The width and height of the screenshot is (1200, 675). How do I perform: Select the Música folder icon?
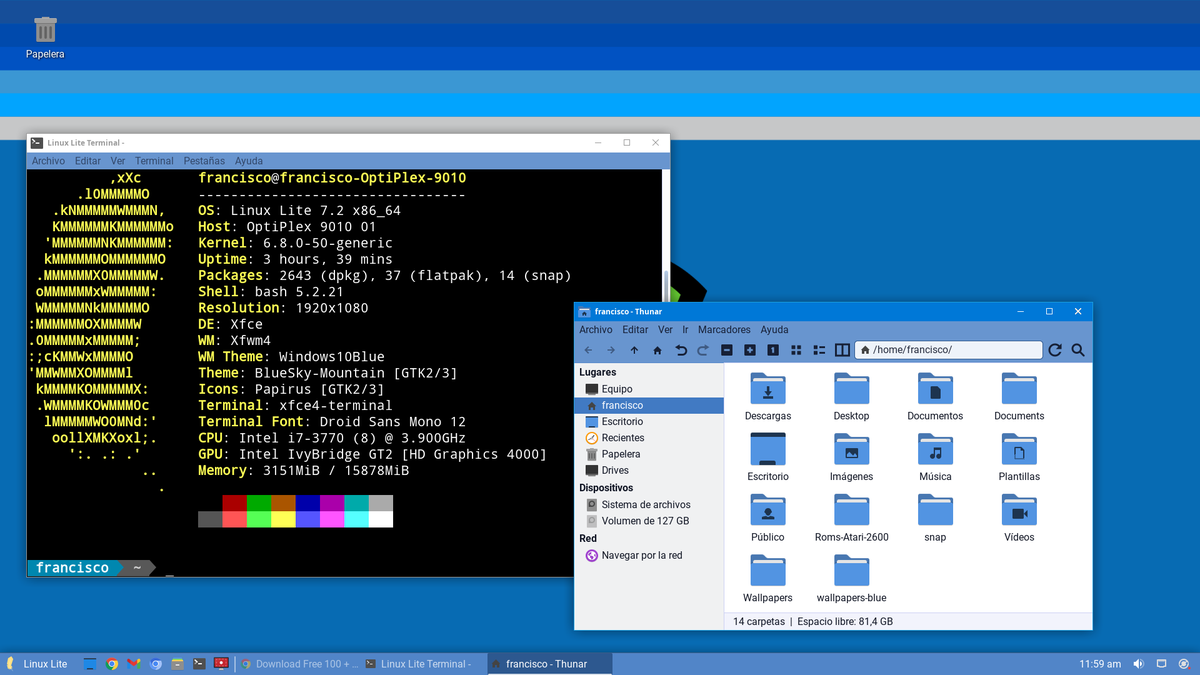(x=935, y=449)
